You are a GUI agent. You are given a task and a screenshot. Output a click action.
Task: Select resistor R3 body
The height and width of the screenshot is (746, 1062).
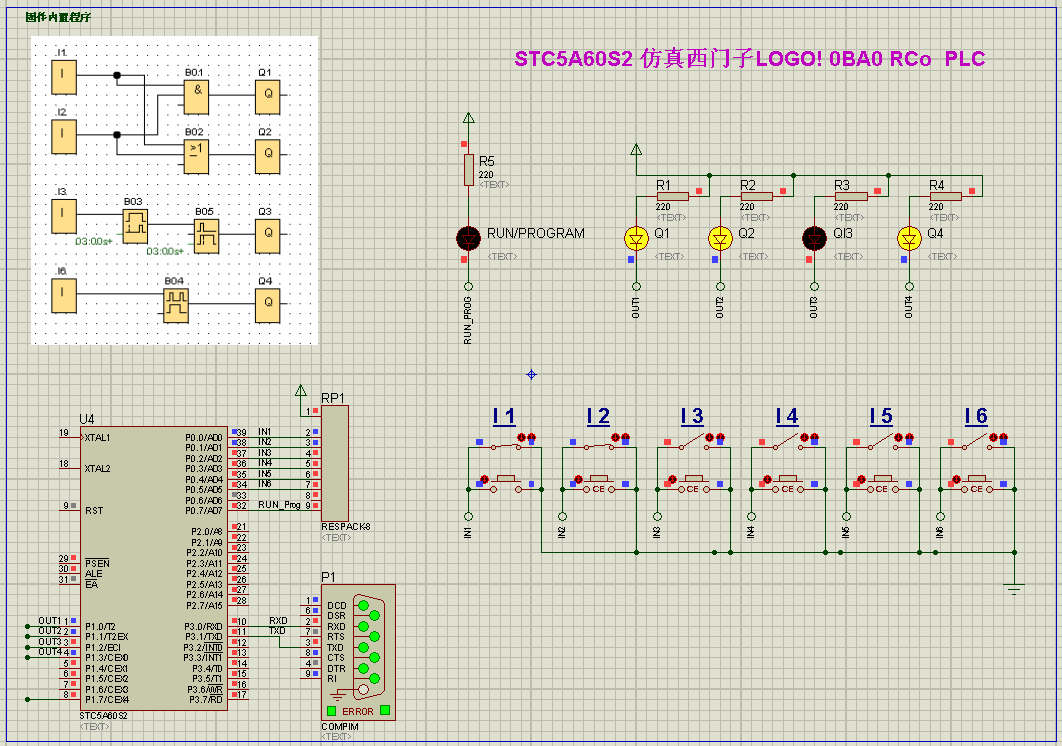(851, 196)
